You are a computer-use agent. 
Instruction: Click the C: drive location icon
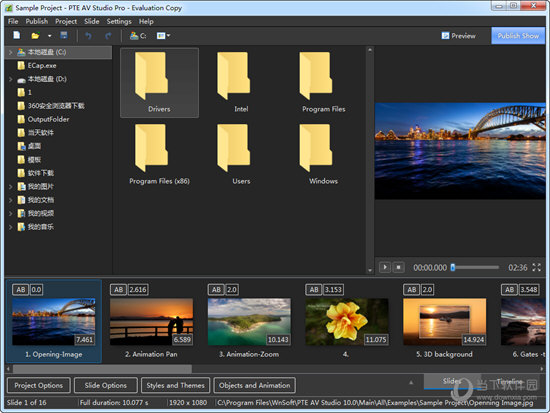pos(138,36)
